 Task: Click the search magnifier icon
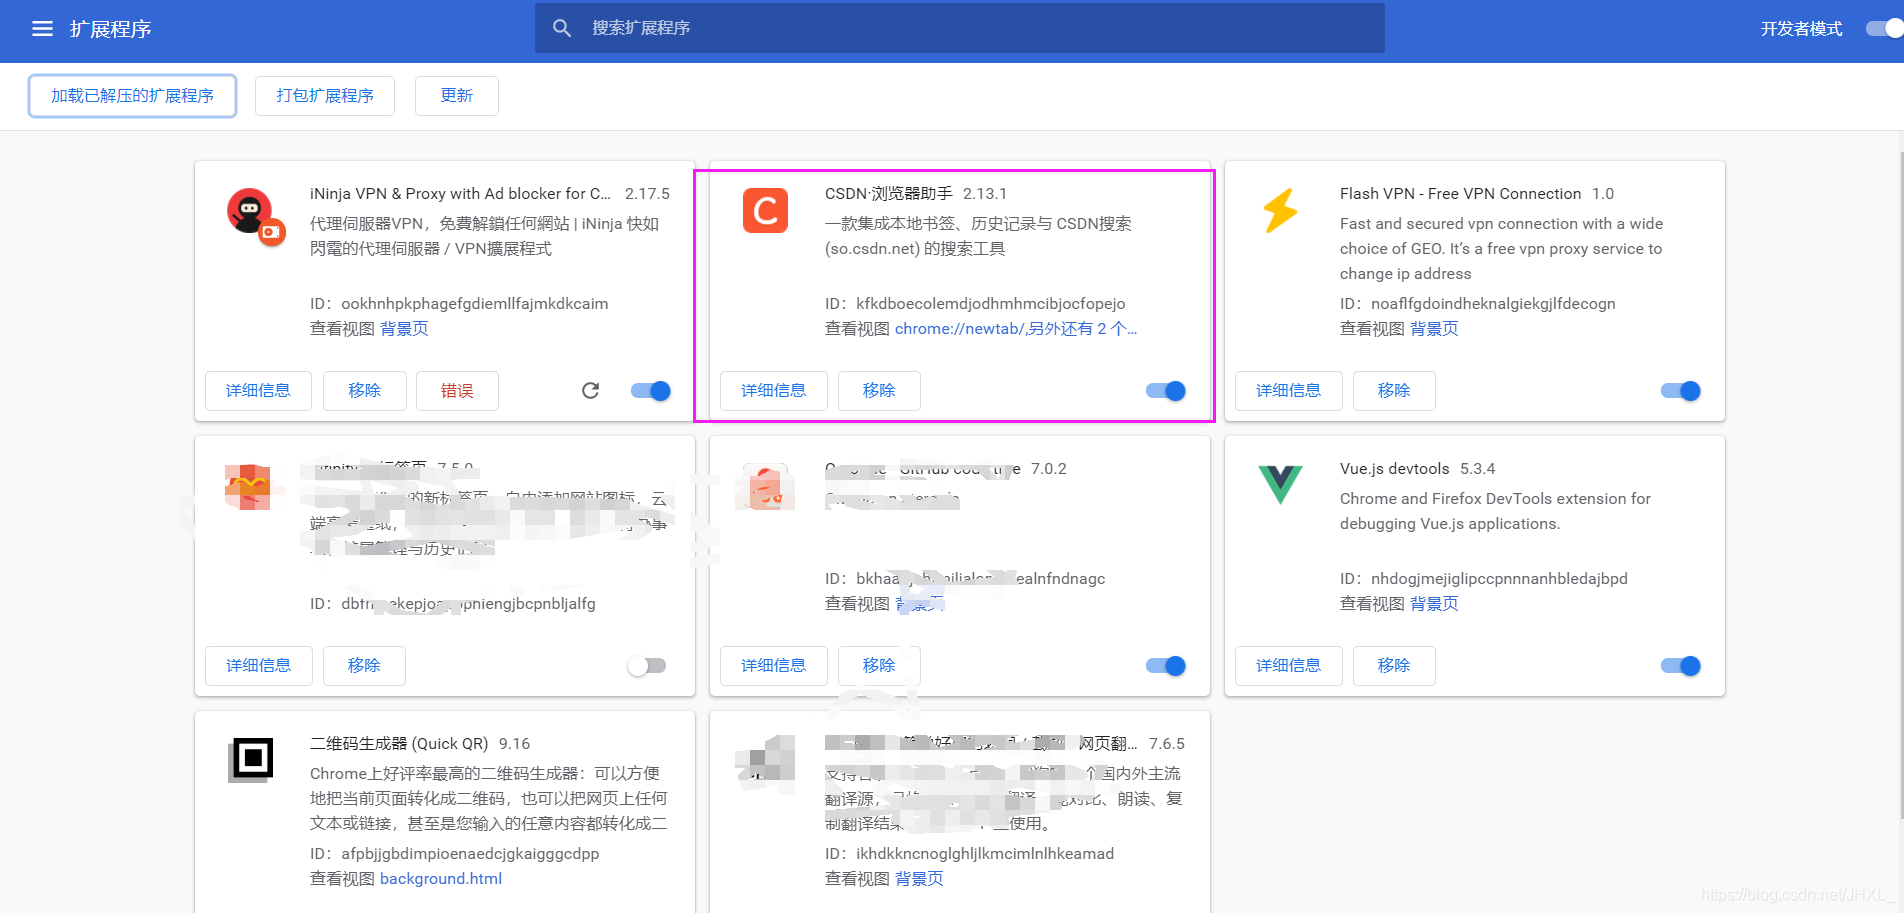pos(562,28)
